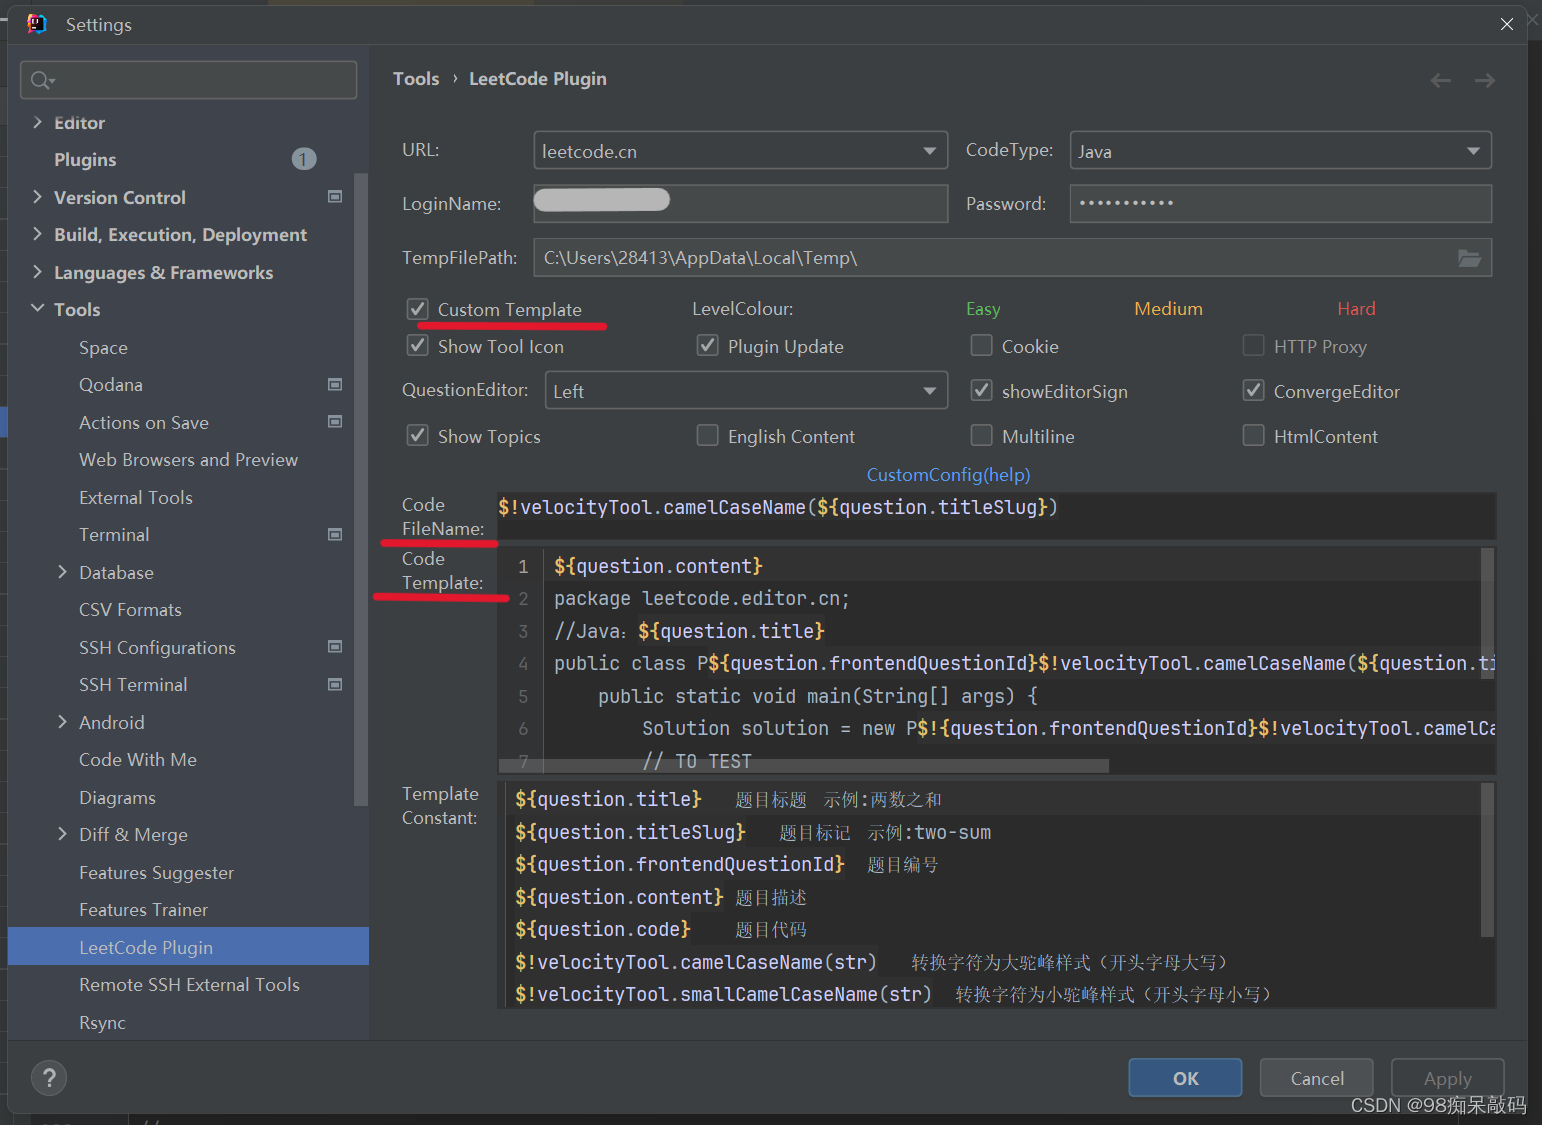Open Web Browsers and Preview settings
Screen dimensions: 1542x1125
[x=188, y=460]
